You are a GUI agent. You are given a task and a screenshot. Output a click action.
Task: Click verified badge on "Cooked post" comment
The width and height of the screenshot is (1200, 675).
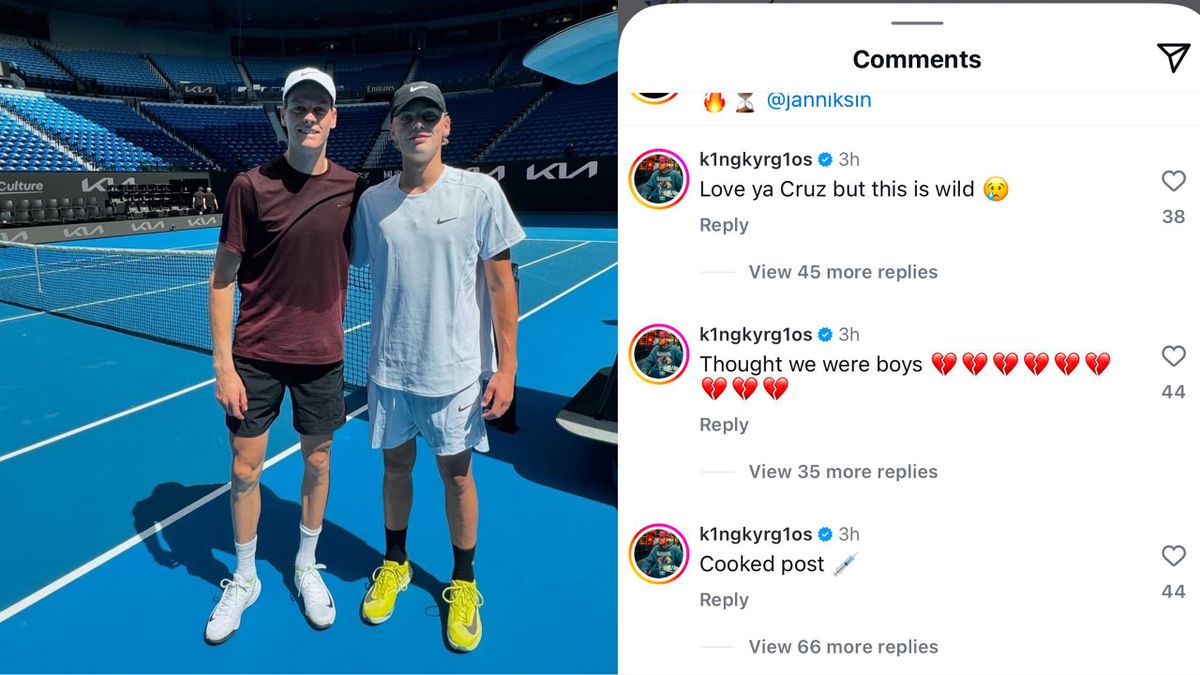826,534
